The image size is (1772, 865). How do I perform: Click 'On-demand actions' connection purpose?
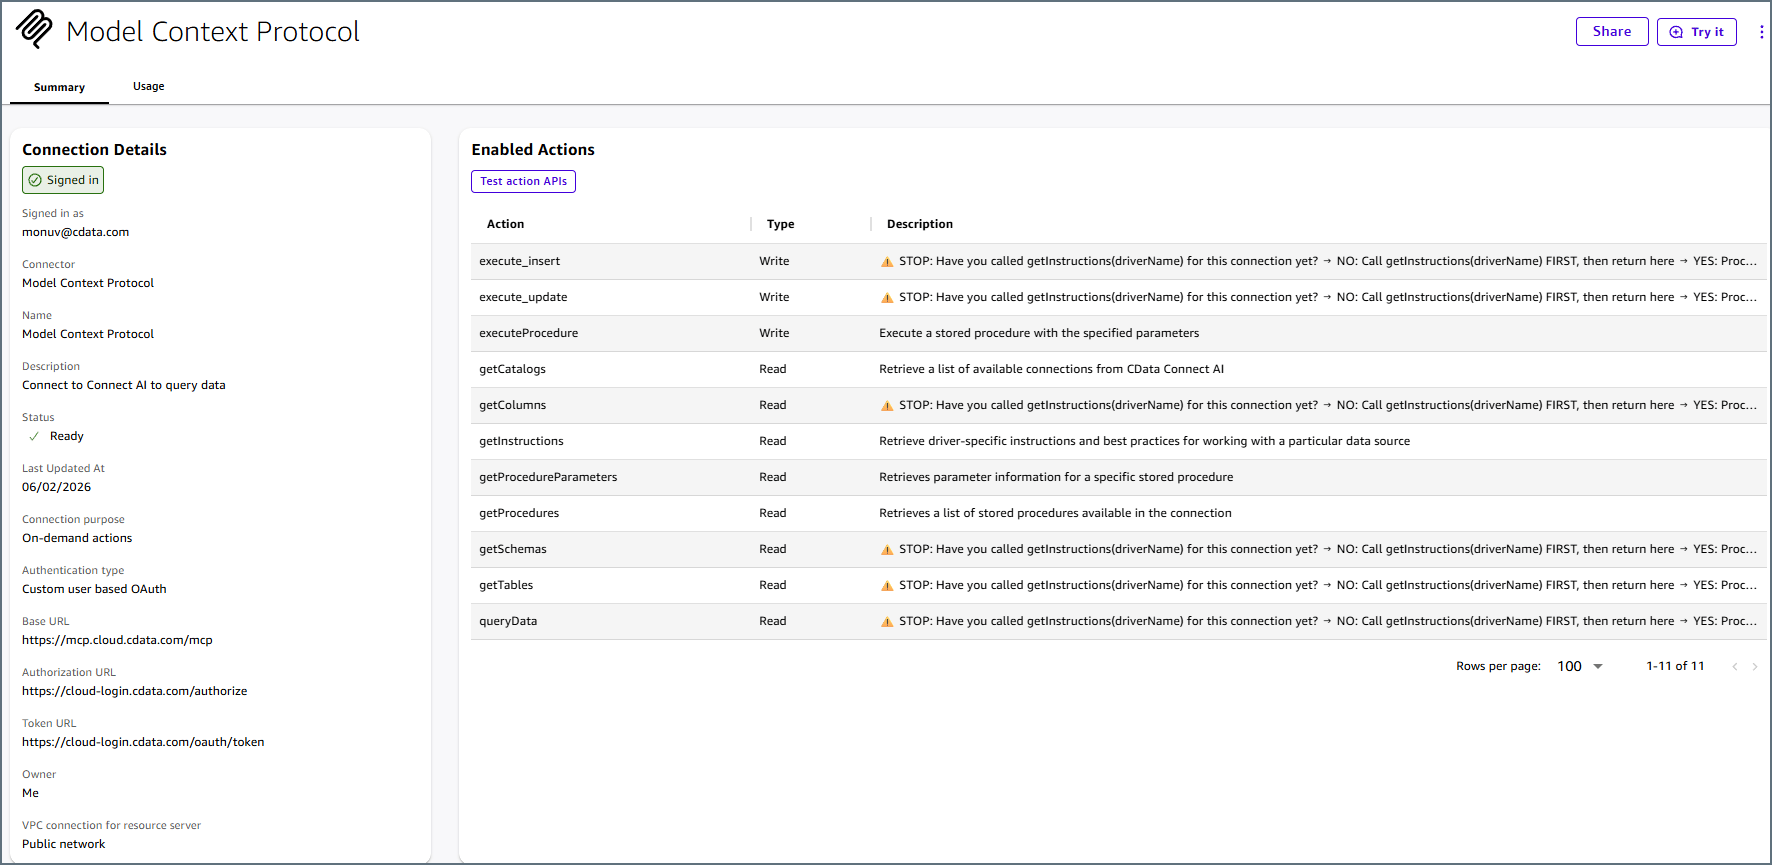click(x=77, y=538)
